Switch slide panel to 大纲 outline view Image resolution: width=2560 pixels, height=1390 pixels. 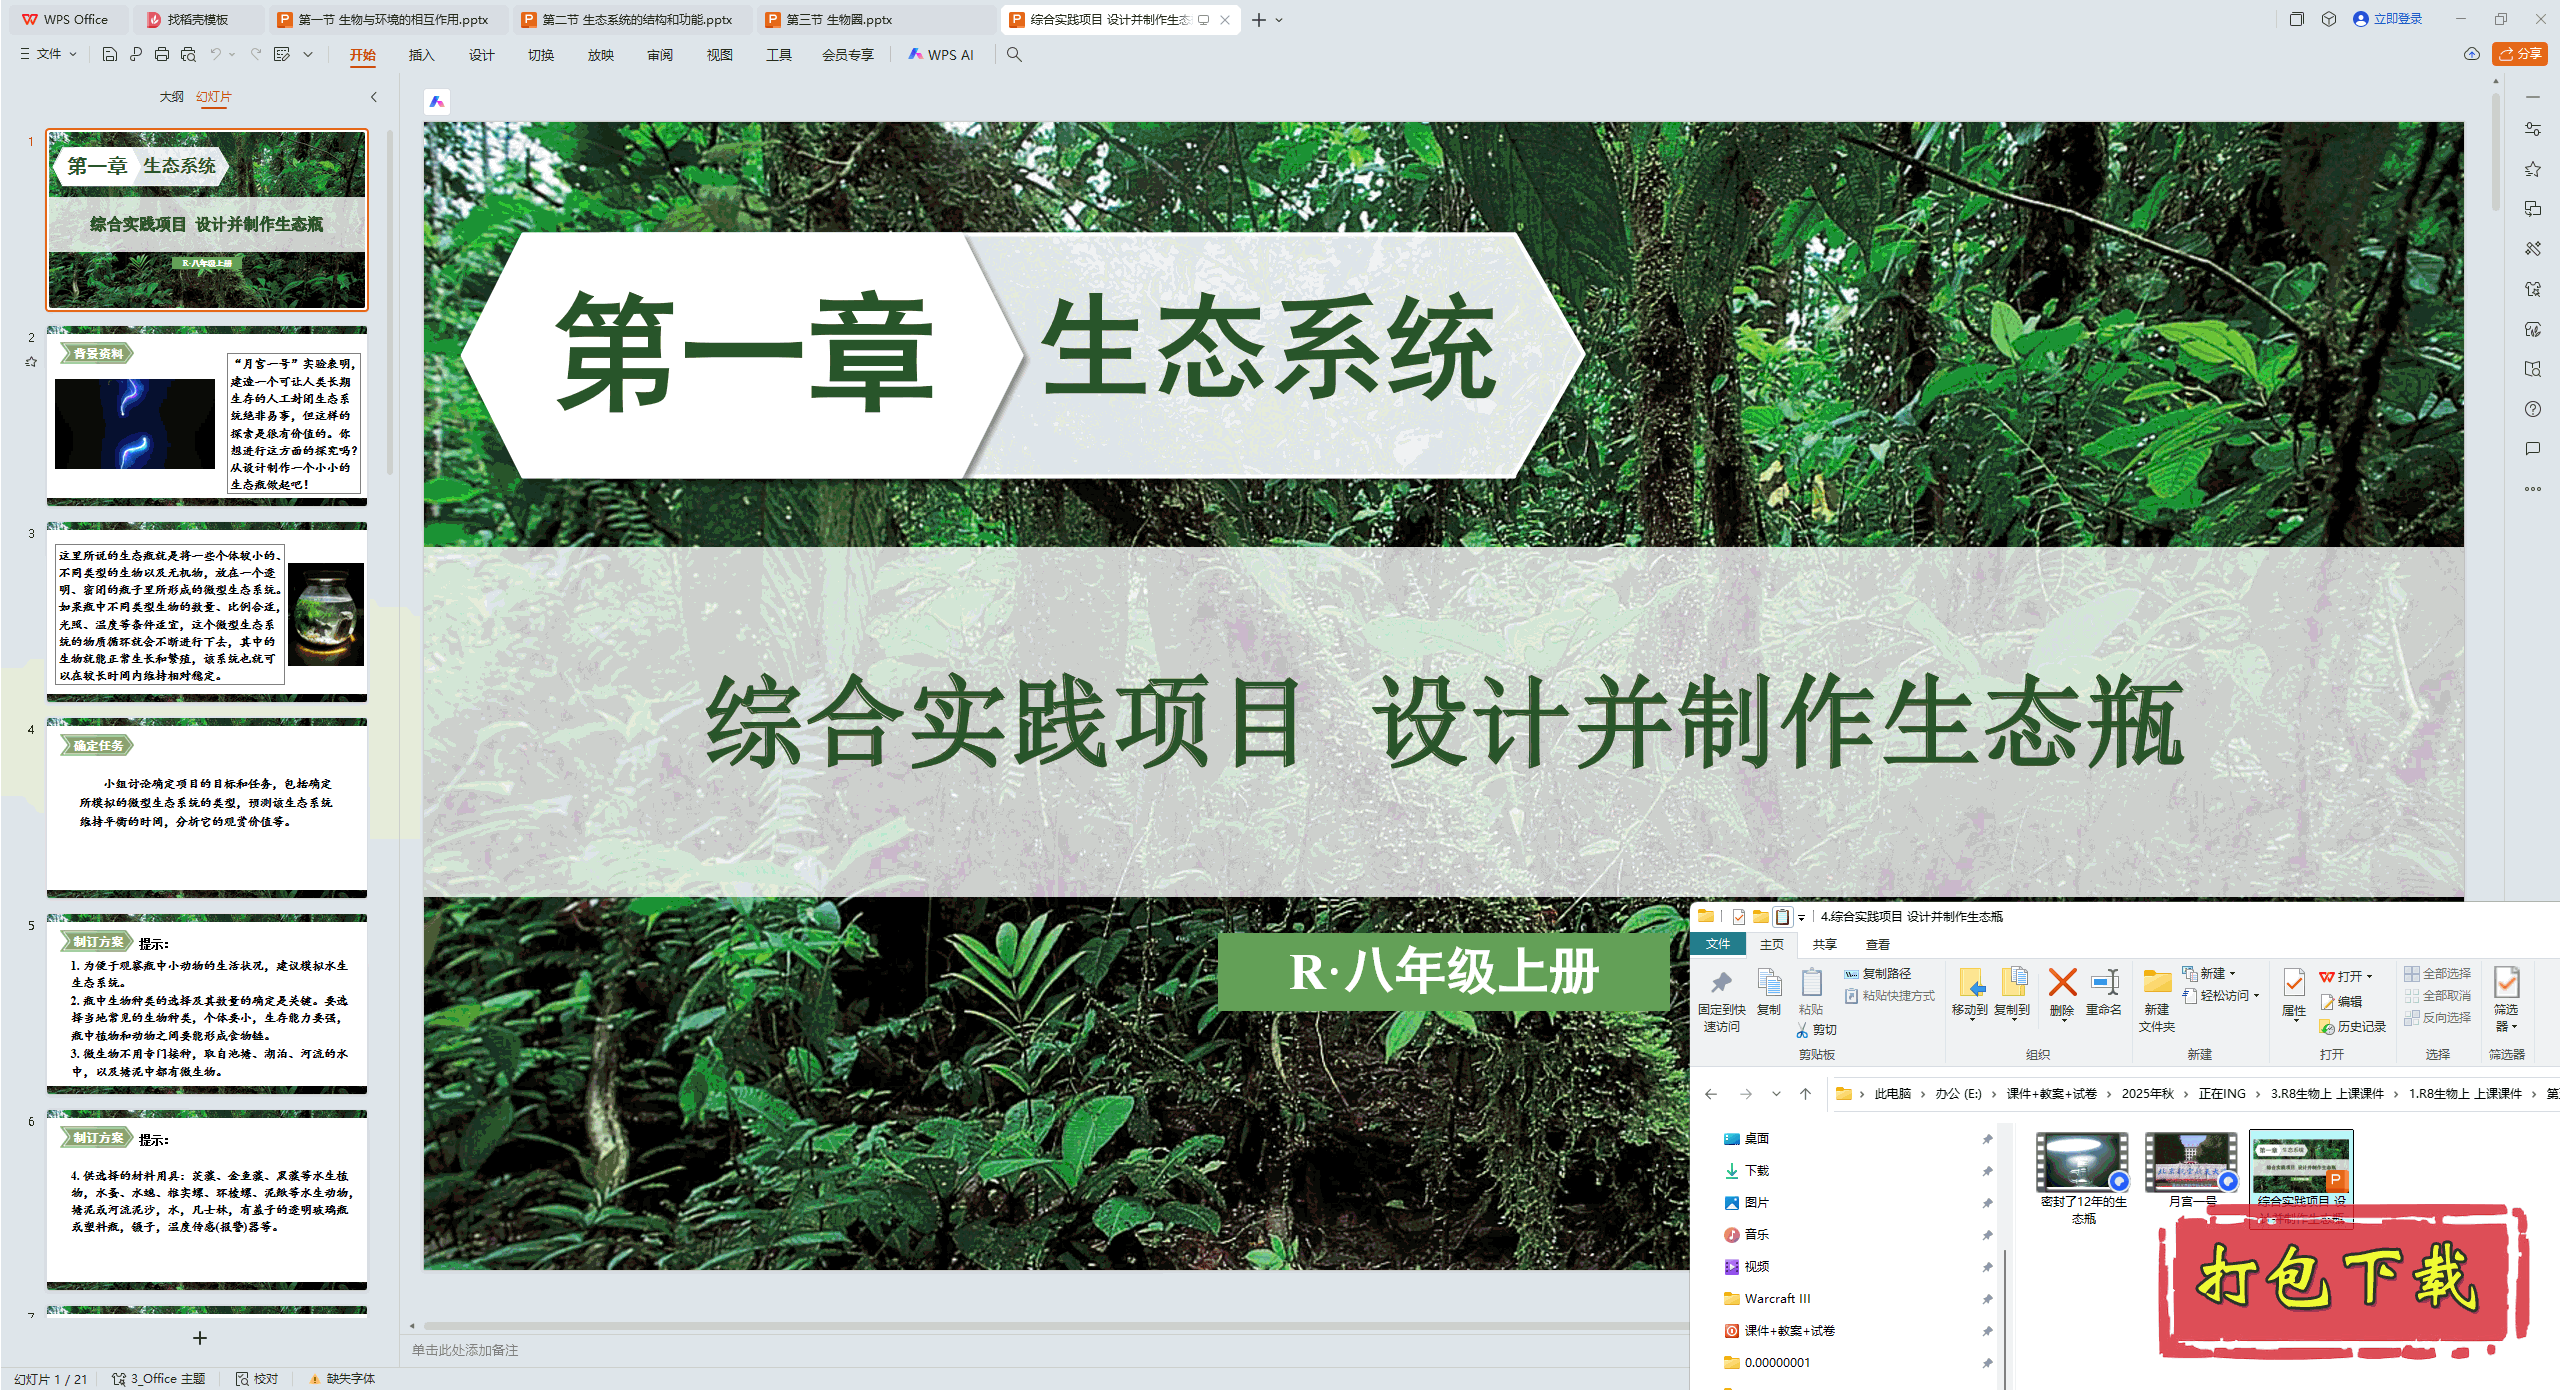click(x=171, y=96)
